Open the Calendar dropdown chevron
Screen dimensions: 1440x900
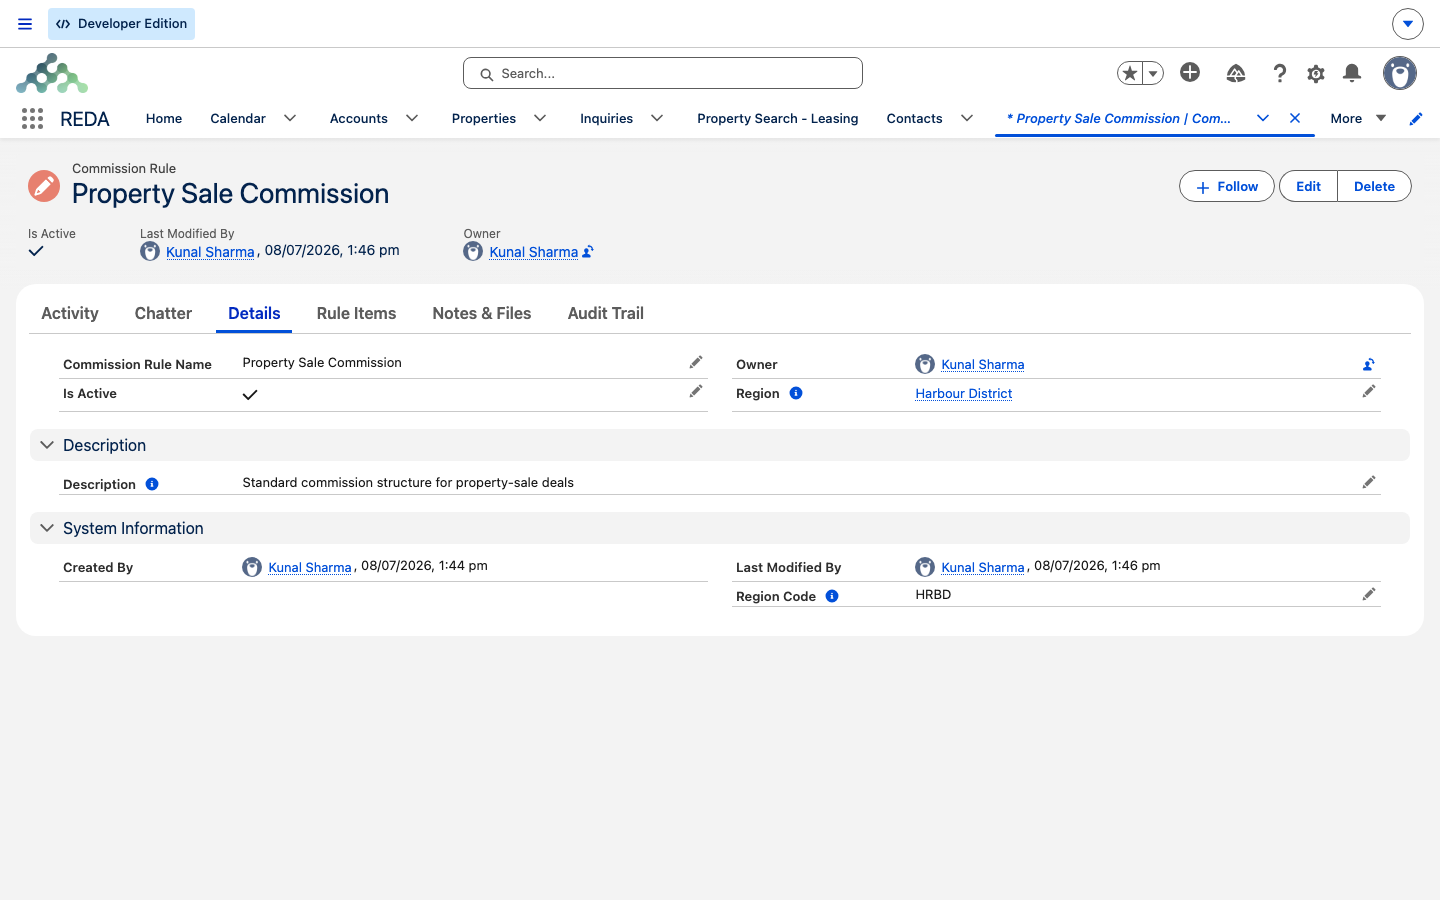pyautogui.click(x=290, y=118)
